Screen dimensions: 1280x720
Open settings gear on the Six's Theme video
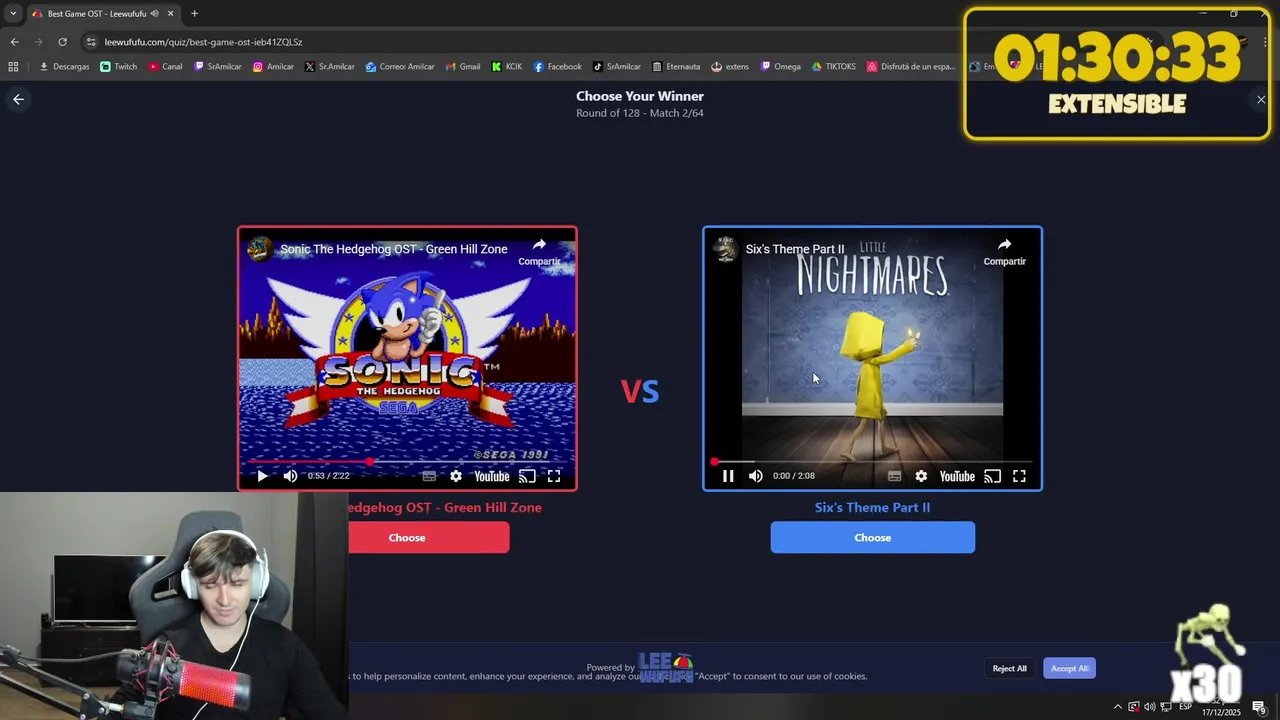point(921,476)
